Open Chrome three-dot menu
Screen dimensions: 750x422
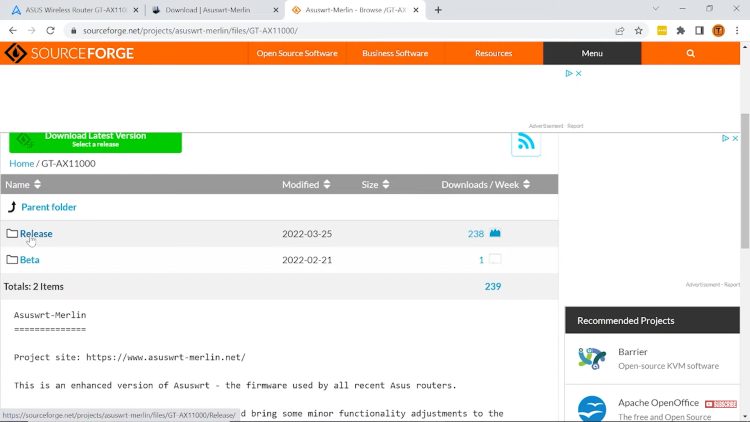(737, 31)
